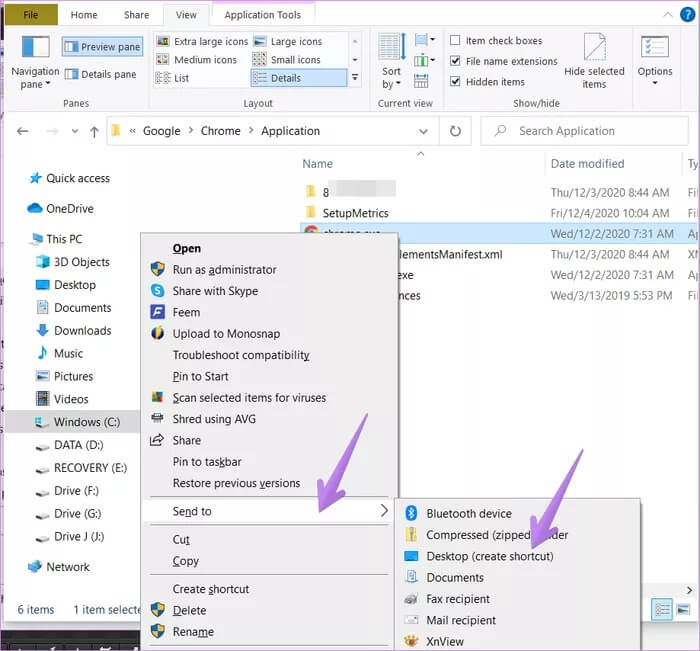
Task: Go back with the back arrow
Action: 22,131
